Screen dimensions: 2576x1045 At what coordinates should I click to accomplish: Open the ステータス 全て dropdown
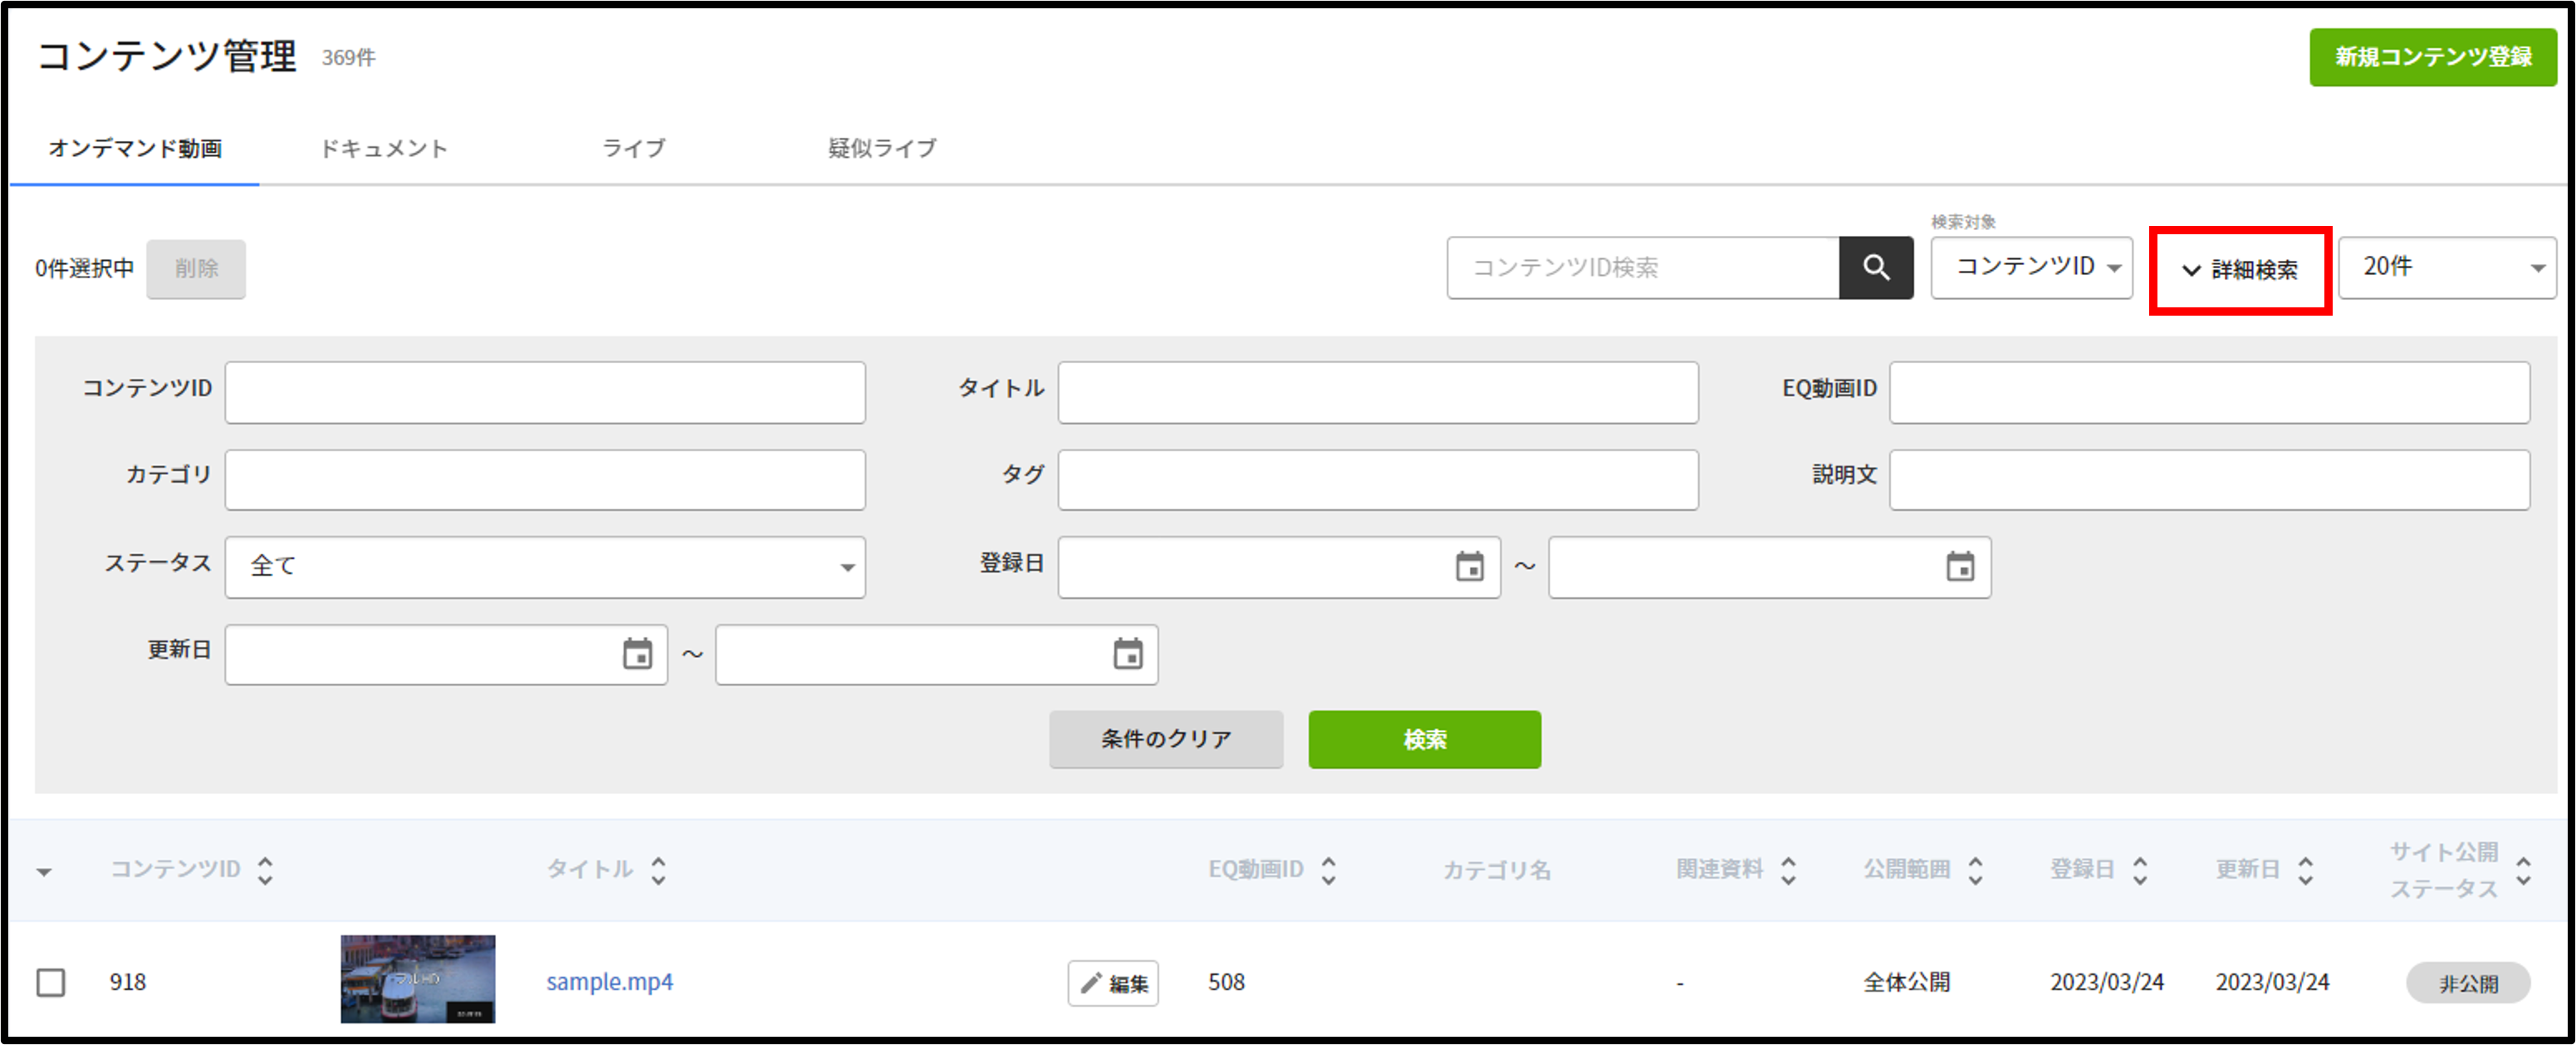pos(545,567)
